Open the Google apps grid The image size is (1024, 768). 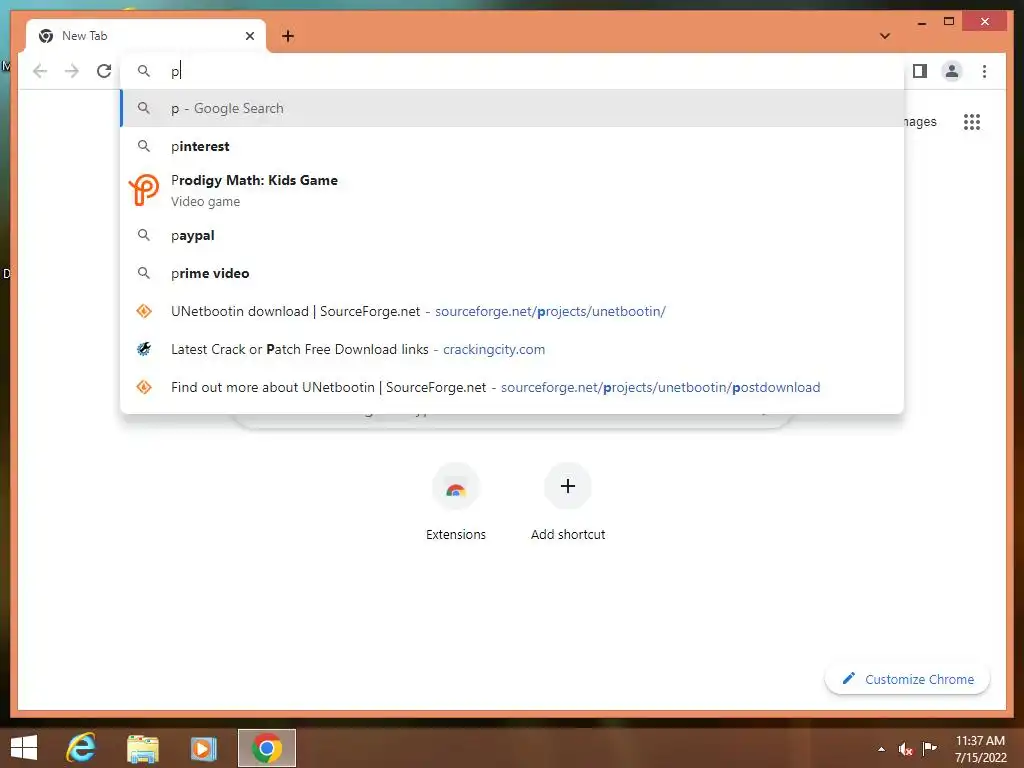972,121
